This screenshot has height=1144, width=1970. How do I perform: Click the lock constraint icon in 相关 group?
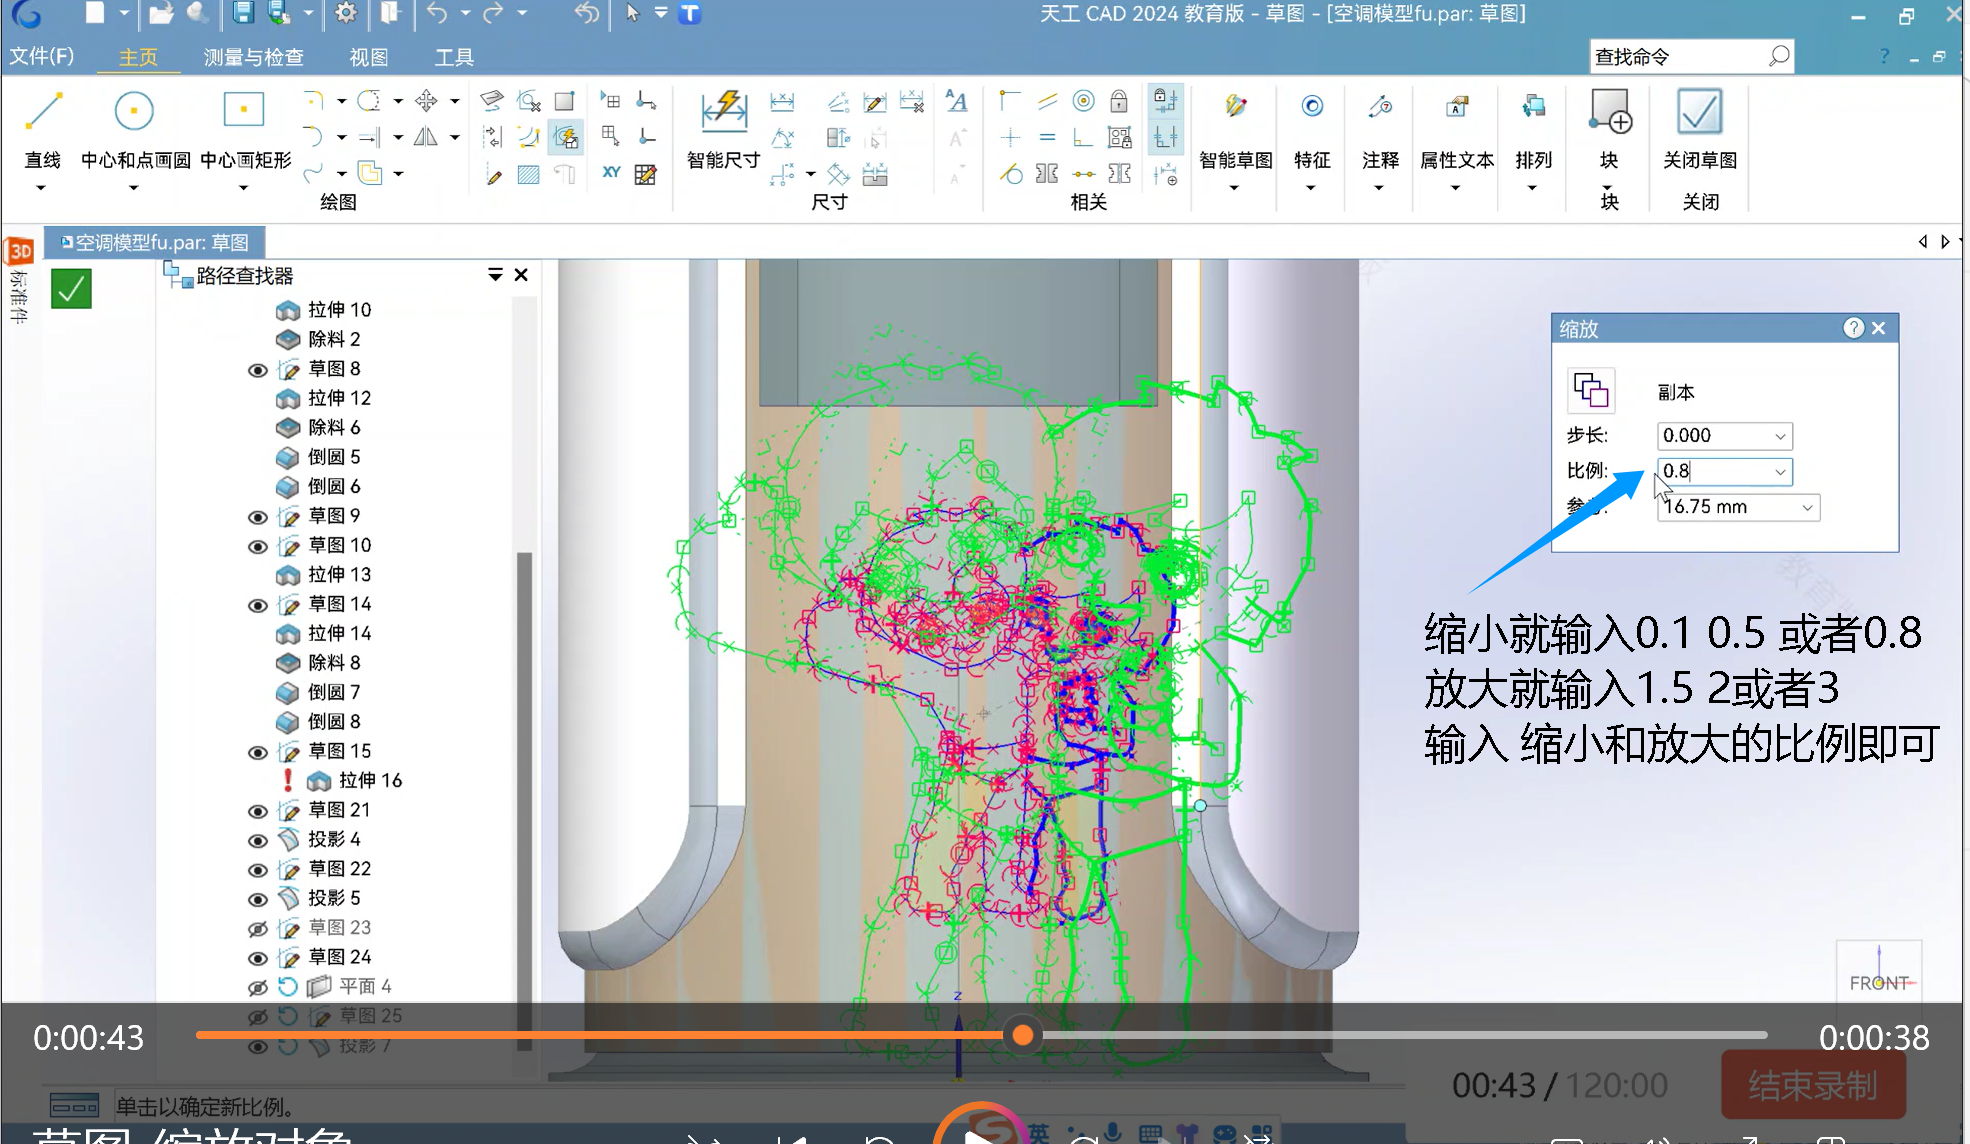coord(1119,101)
